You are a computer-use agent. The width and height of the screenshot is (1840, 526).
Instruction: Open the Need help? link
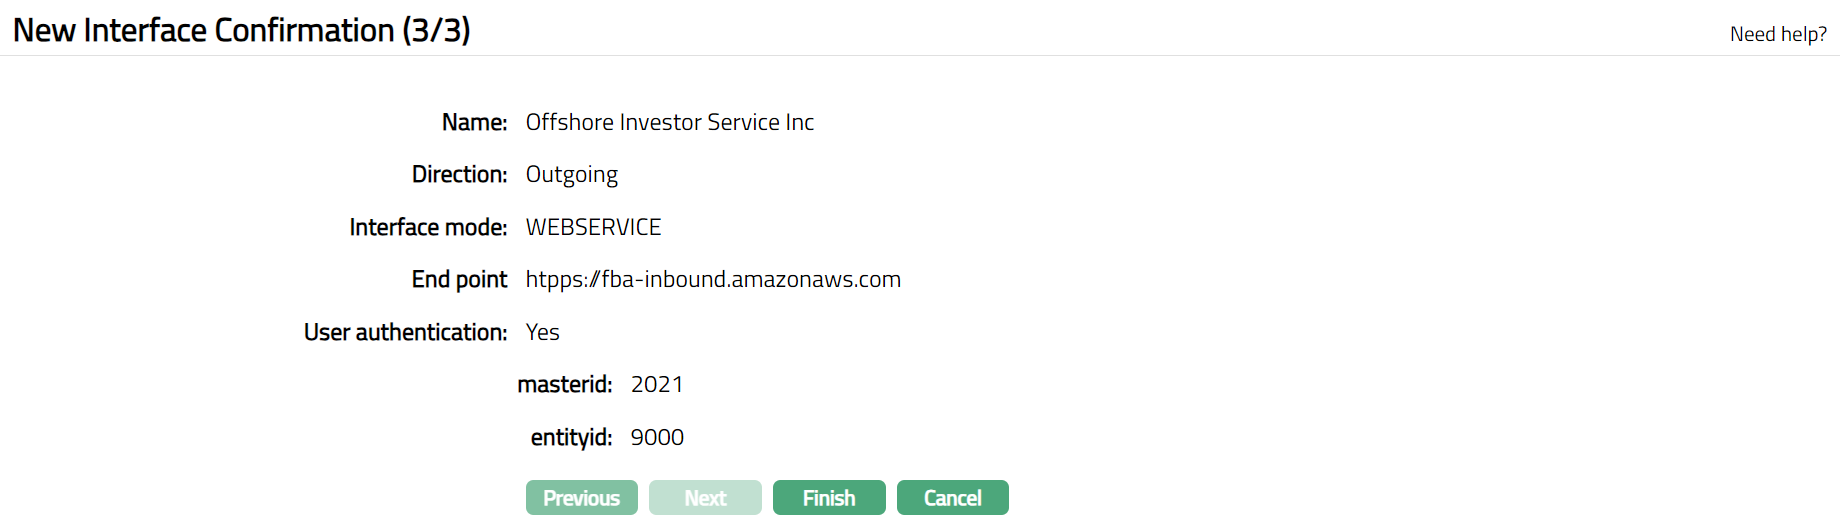pyautogui.click(x=1778, y=34)
